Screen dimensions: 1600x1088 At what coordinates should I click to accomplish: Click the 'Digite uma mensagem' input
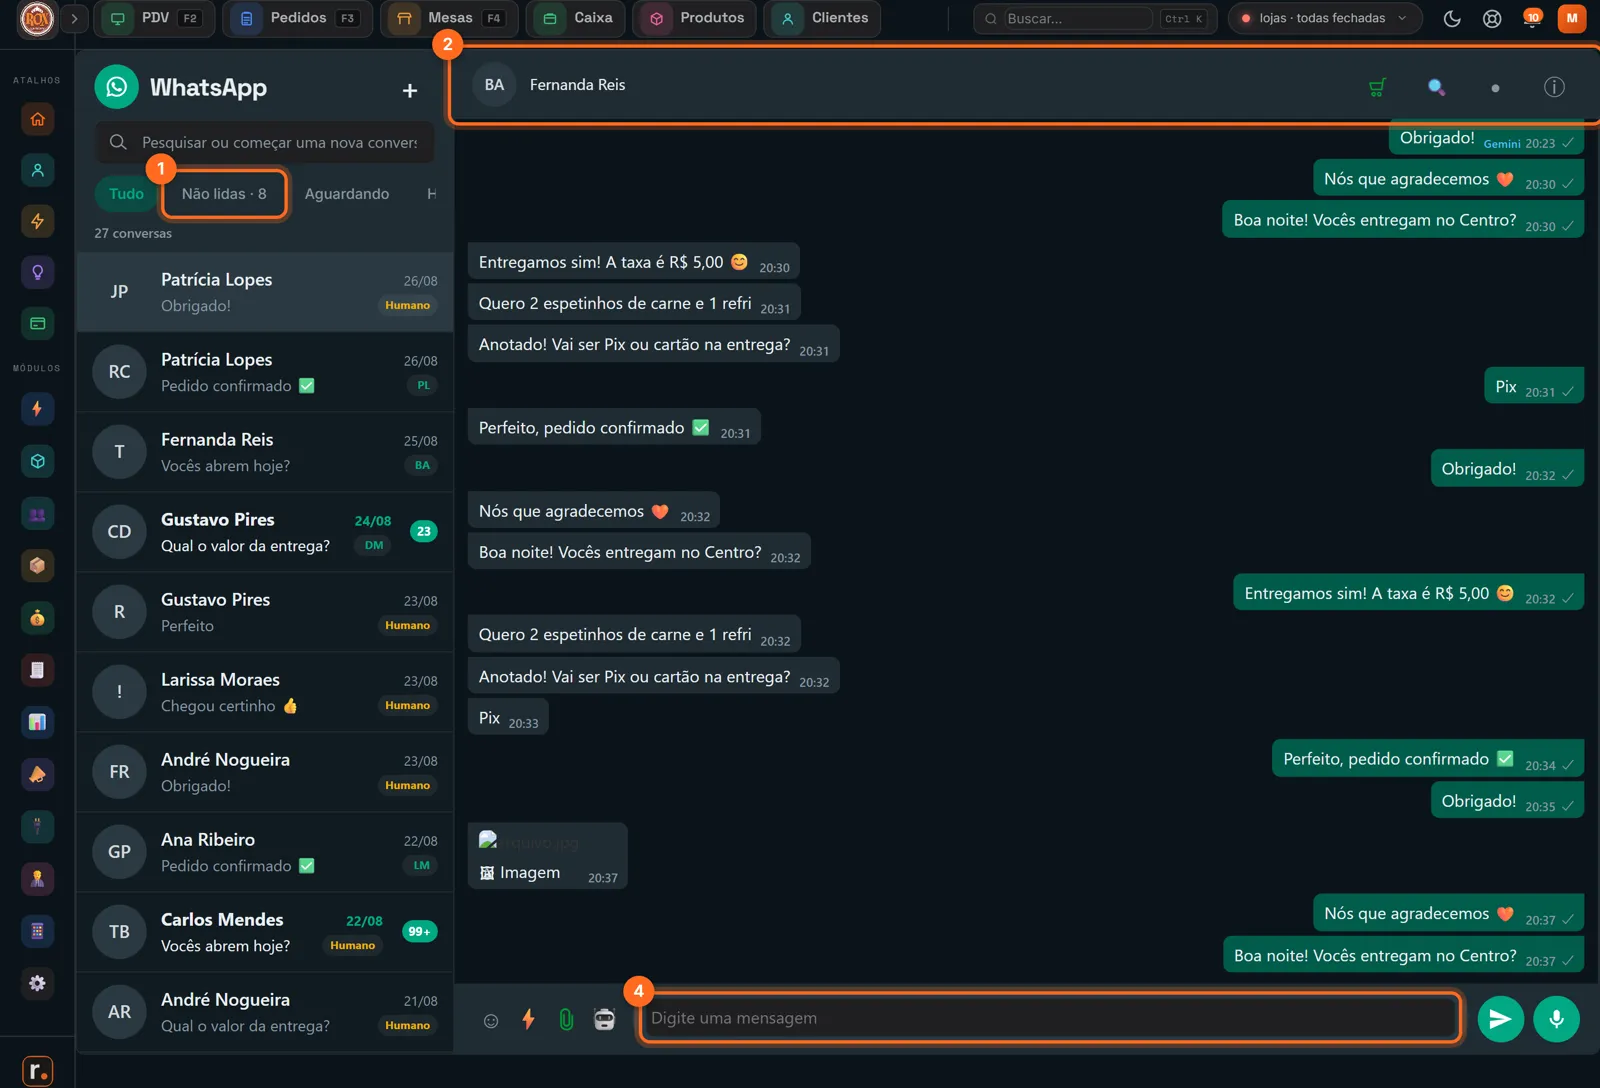1049,1018
